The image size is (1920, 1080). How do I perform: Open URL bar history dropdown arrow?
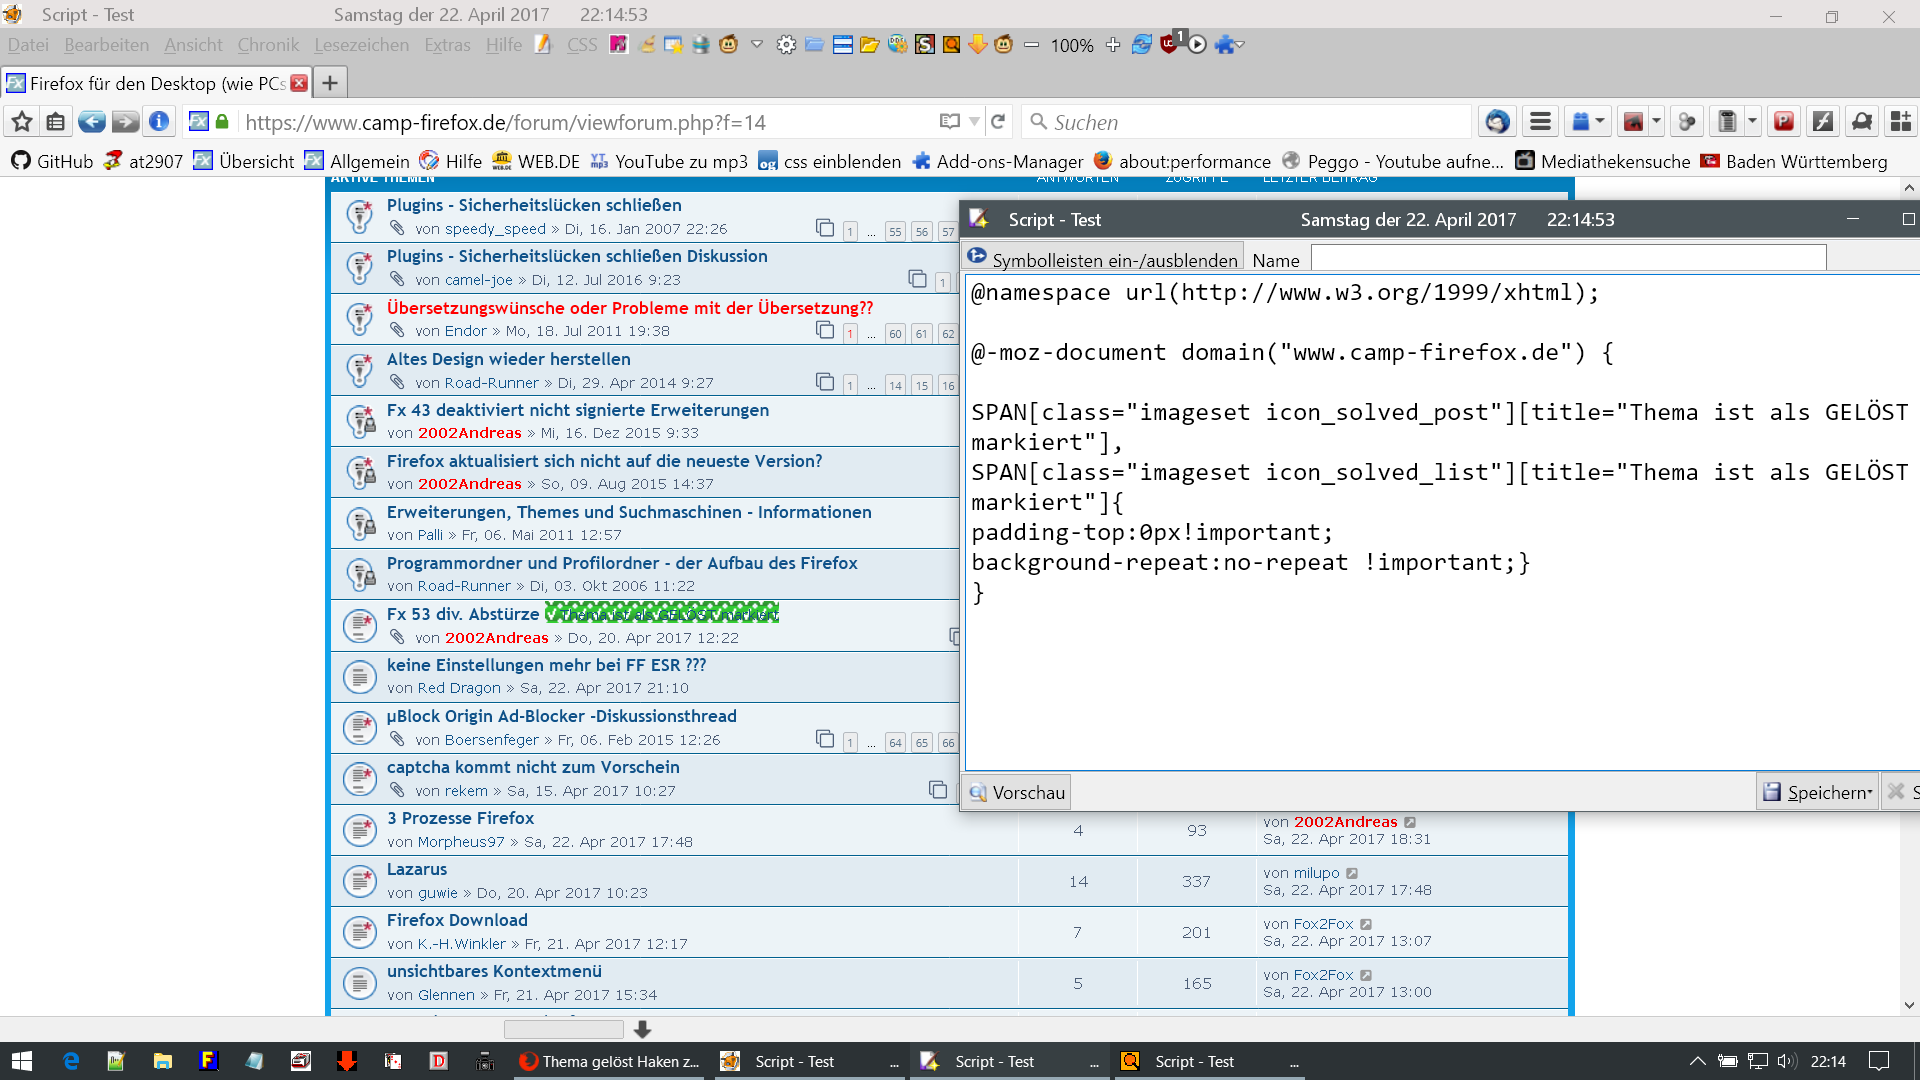pyautogui.click(x=974, y=122)
